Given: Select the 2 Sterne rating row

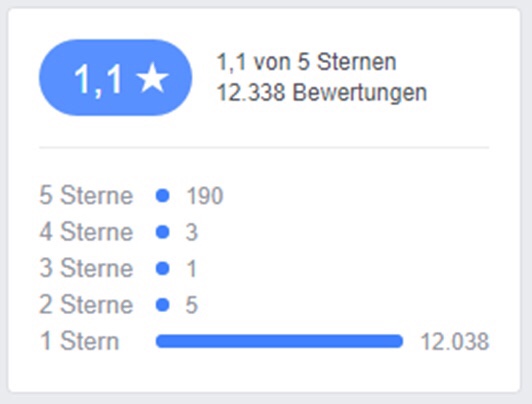Looking at the screenshot, I should pos(264,305).
